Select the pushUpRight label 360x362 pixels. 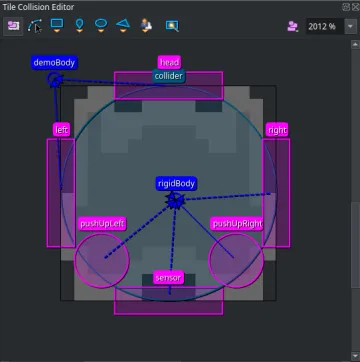pyautogui.click(x=237, y=223)
